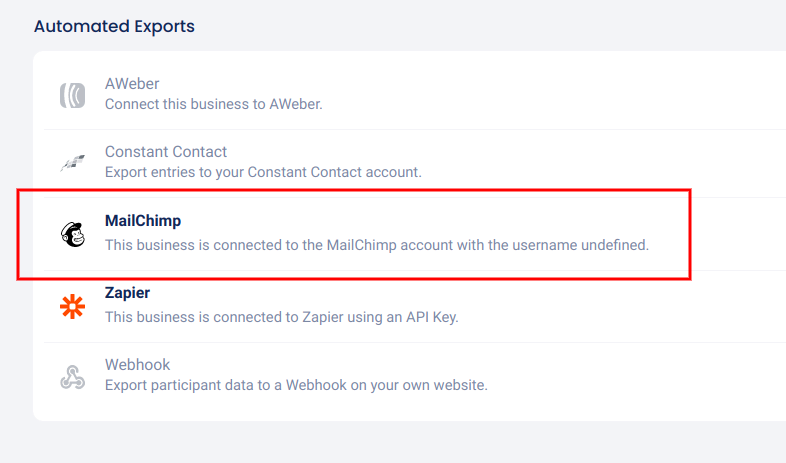This screenshot has height=463, width=786.
Task: Click the Zapier API Key description text
Action: click(x=281, y=316)
